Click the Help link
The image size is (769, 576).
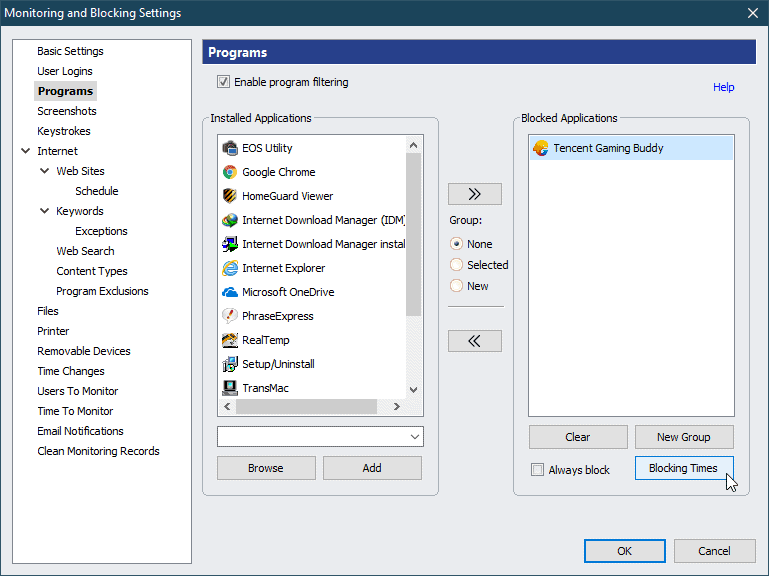coord(723,87)
